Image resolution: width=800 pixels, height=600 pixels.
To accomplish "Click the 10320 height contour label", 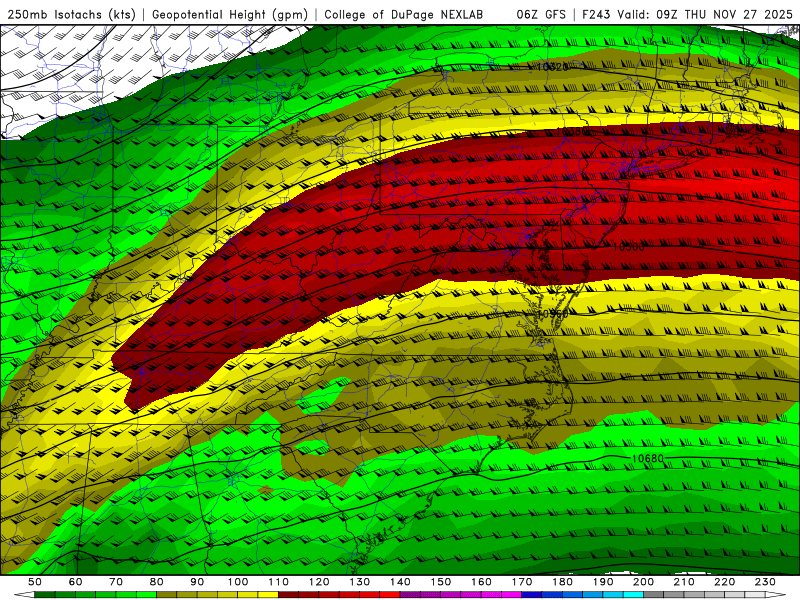I will [553, 67].
